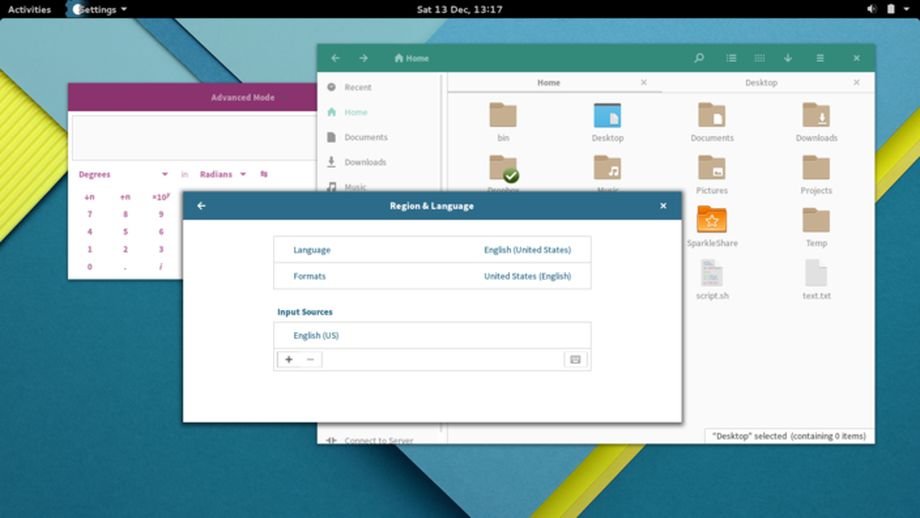Viewport: 920px width, 518px height.
Task: Click the Files back navigation arrow
Action: 335,58
